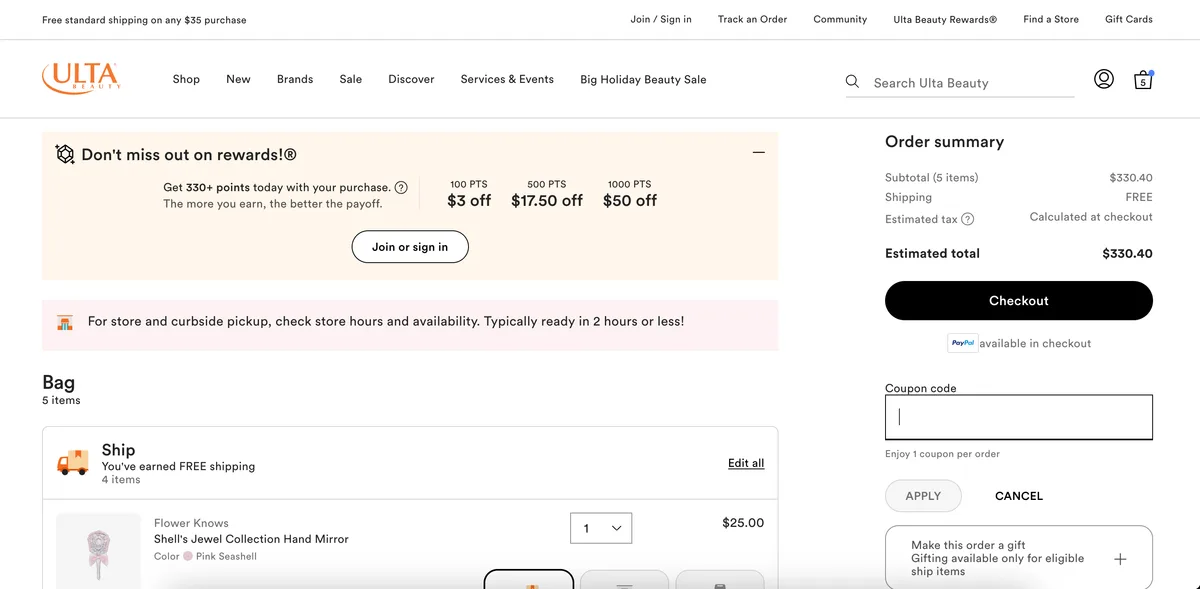Open the Brands menu
This screenshot has height=589, width=1200.
(295, 79)
